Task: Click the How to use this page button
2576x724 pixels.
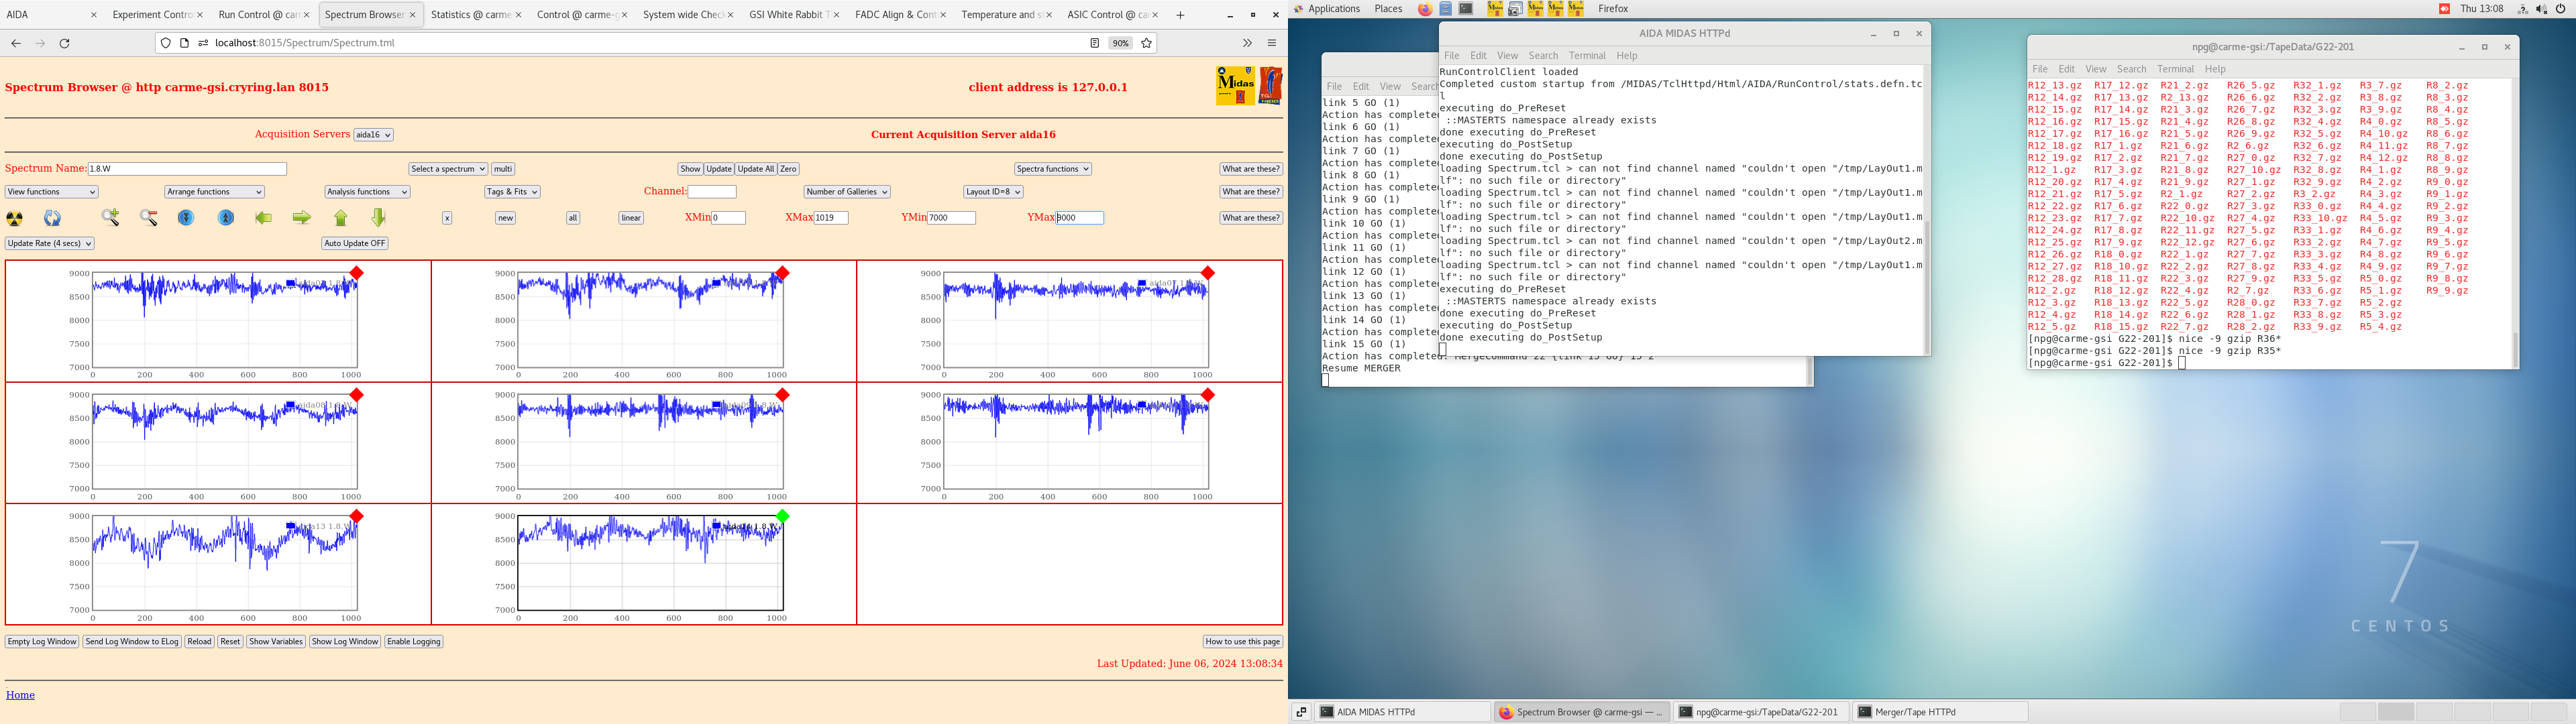Action: coord(1243,642)
